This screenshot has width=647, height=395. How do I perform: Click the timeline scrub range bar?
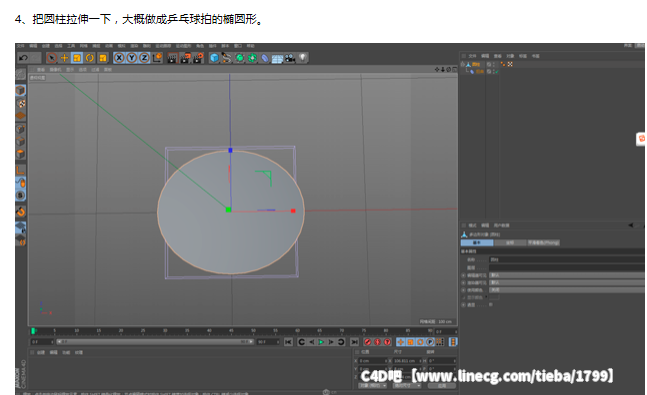tap(155, 342)
